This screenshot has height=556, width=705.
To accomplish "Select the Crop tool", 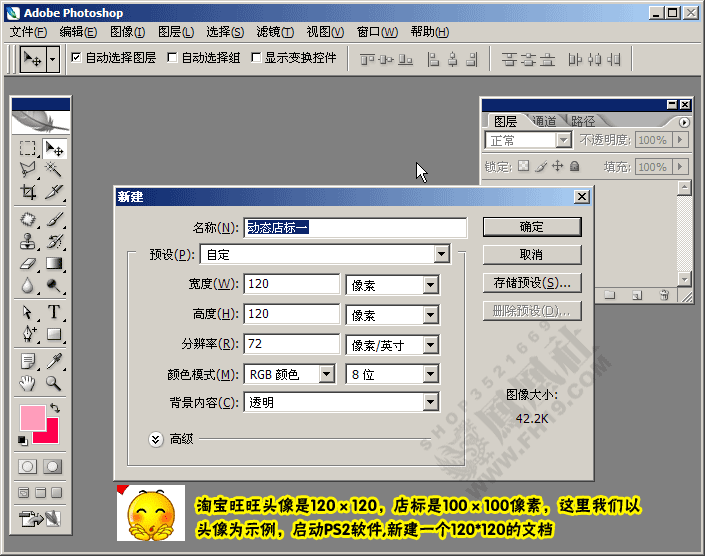I will click(27, 192).
